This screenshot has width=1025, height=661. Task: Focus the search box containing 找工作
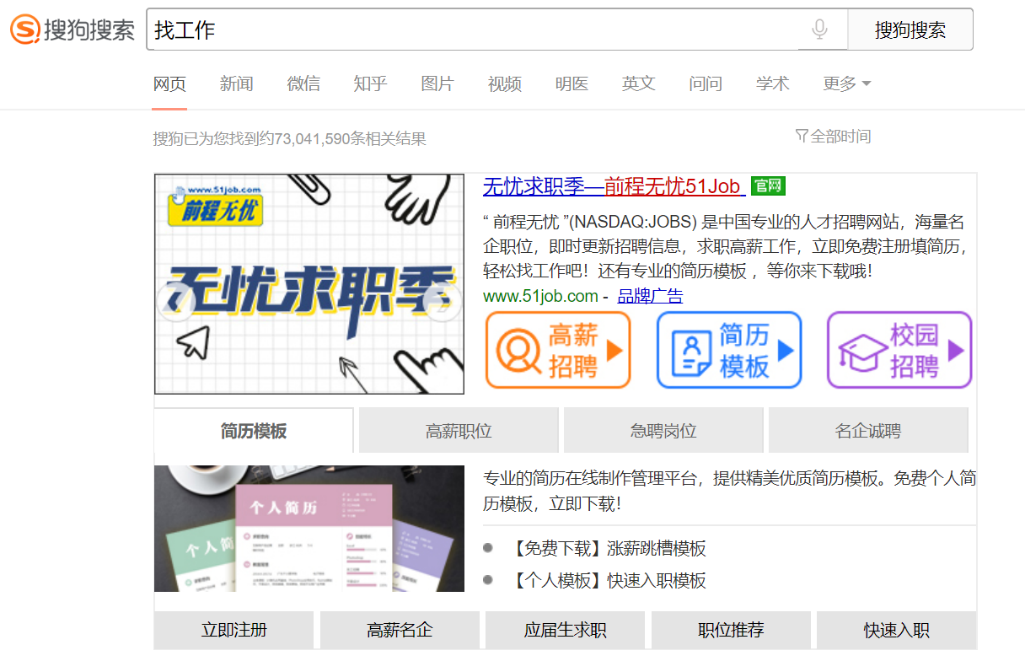(497, 29)
